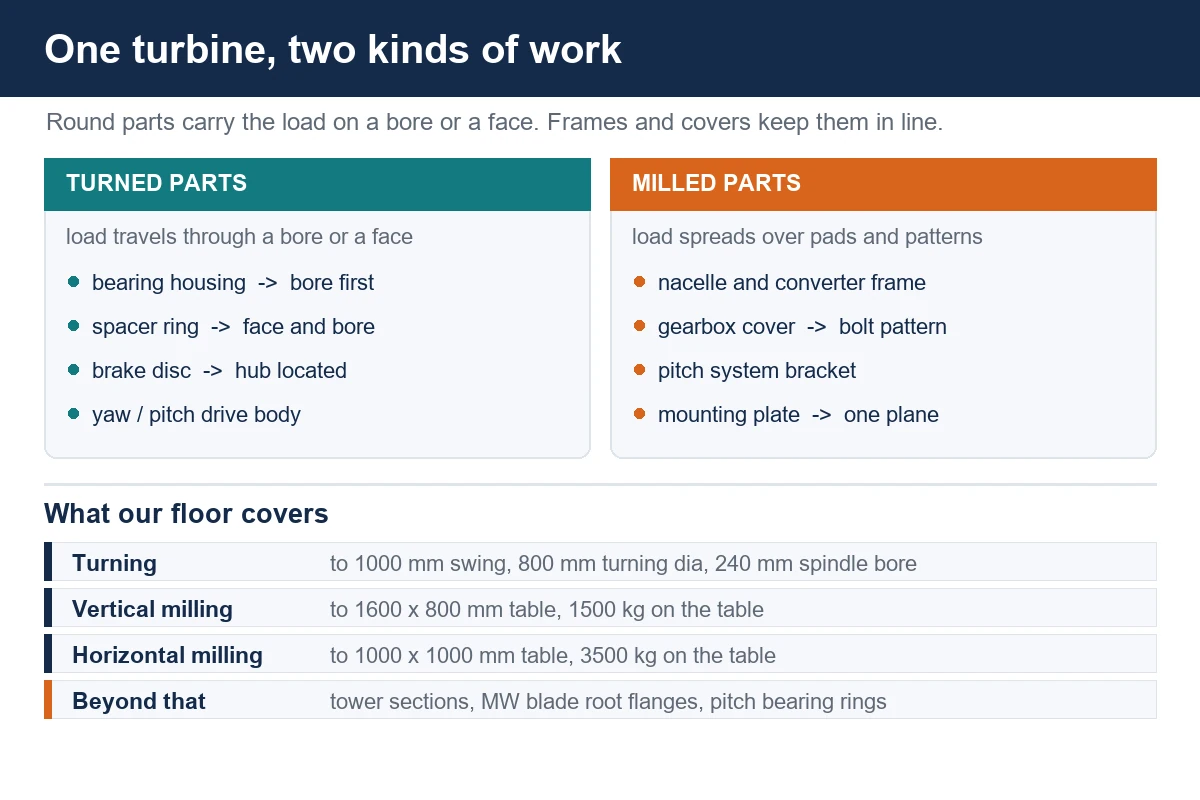This screenshot has height=800, width=1200.
Task: Click the "Turning" row label
Action: (114, 563)
